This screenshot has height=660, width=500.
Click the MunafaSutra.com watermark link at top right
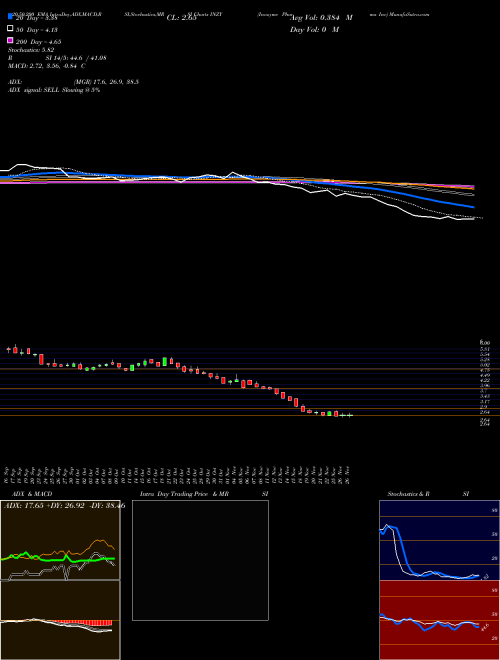click(x=409, y=14)
